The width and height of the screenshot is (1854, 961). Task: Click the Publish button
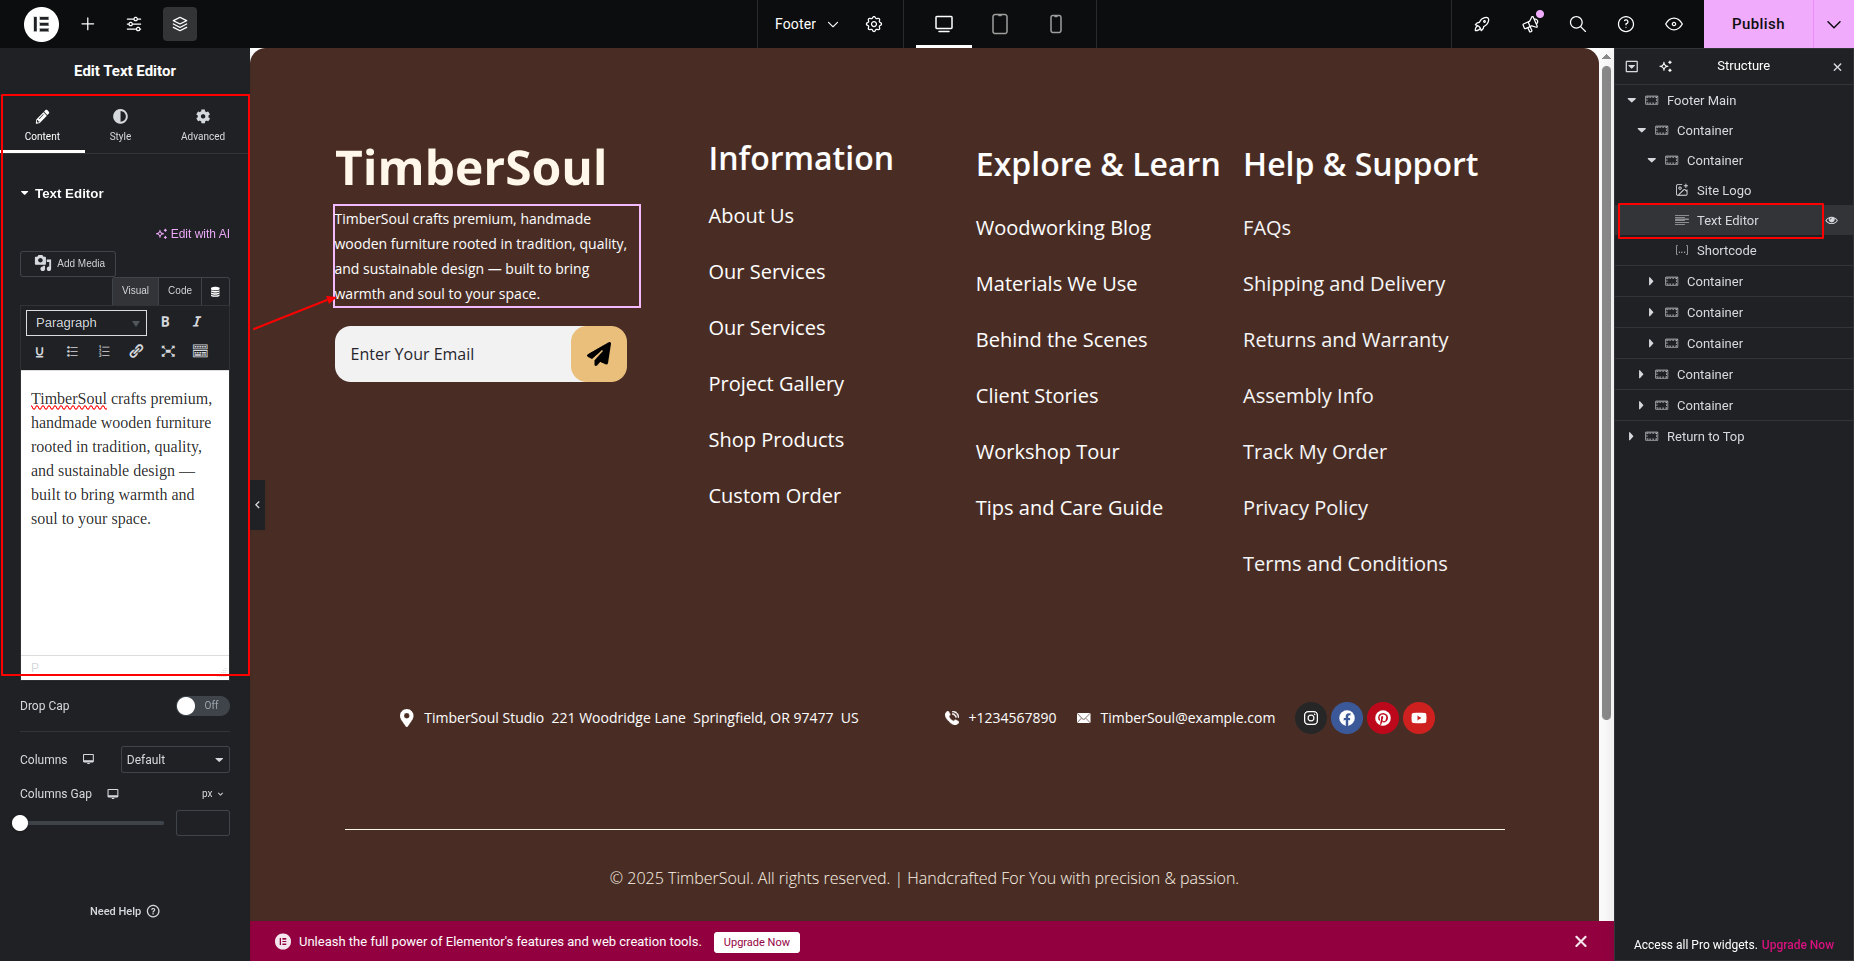(x=1757, y=24)
